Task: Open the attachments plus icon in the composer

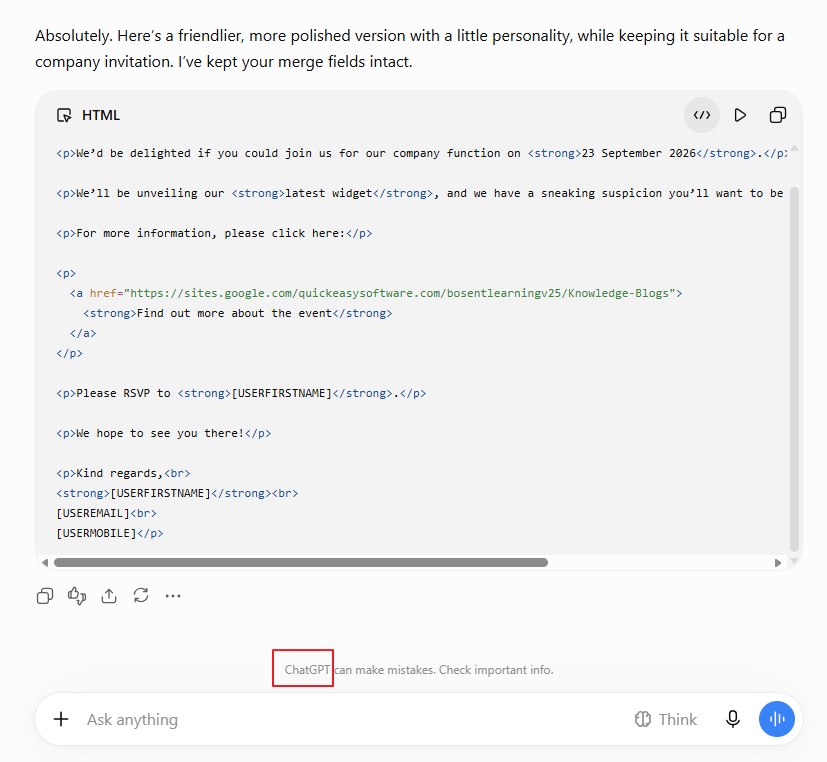Action: (61, 719)
